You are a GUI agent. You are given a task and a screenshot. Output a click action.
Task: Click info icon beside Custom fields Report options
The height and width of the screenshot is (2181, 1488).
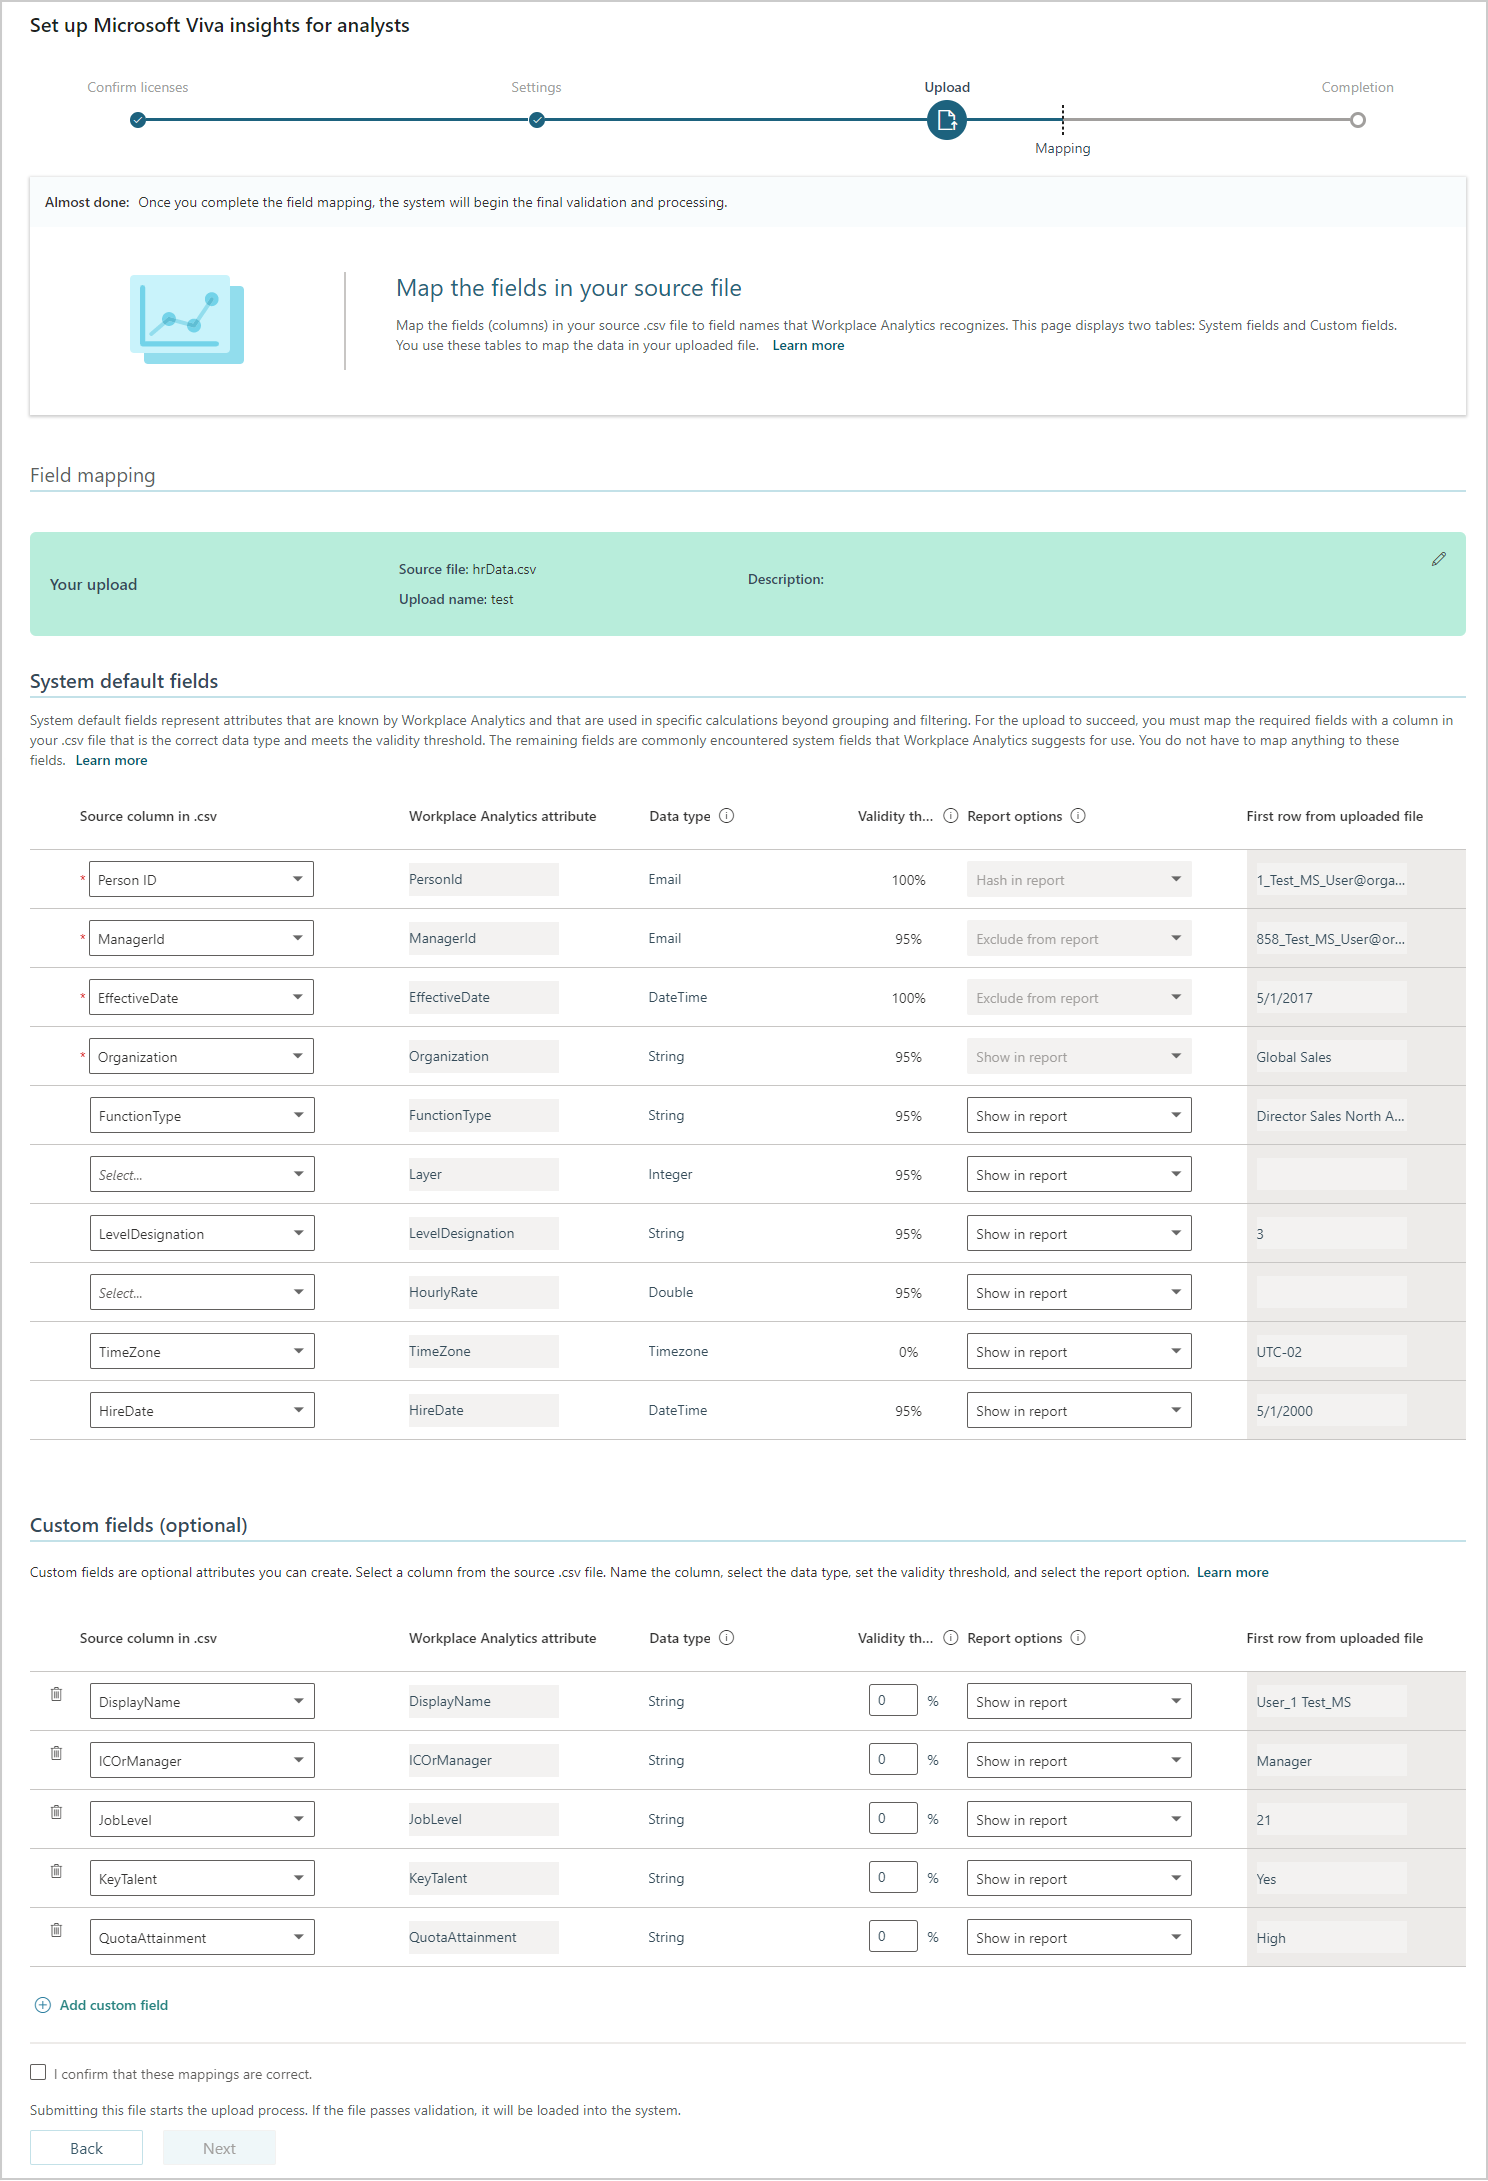(x=1078, y=1638)
